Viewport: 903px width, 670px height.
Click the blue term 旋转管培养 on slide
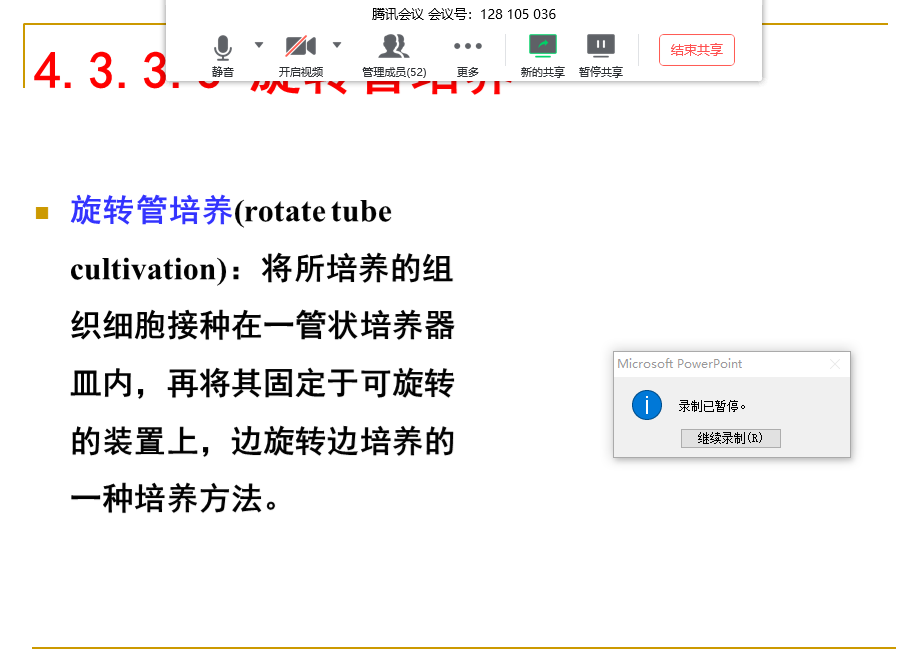click(x=151, y=212)
